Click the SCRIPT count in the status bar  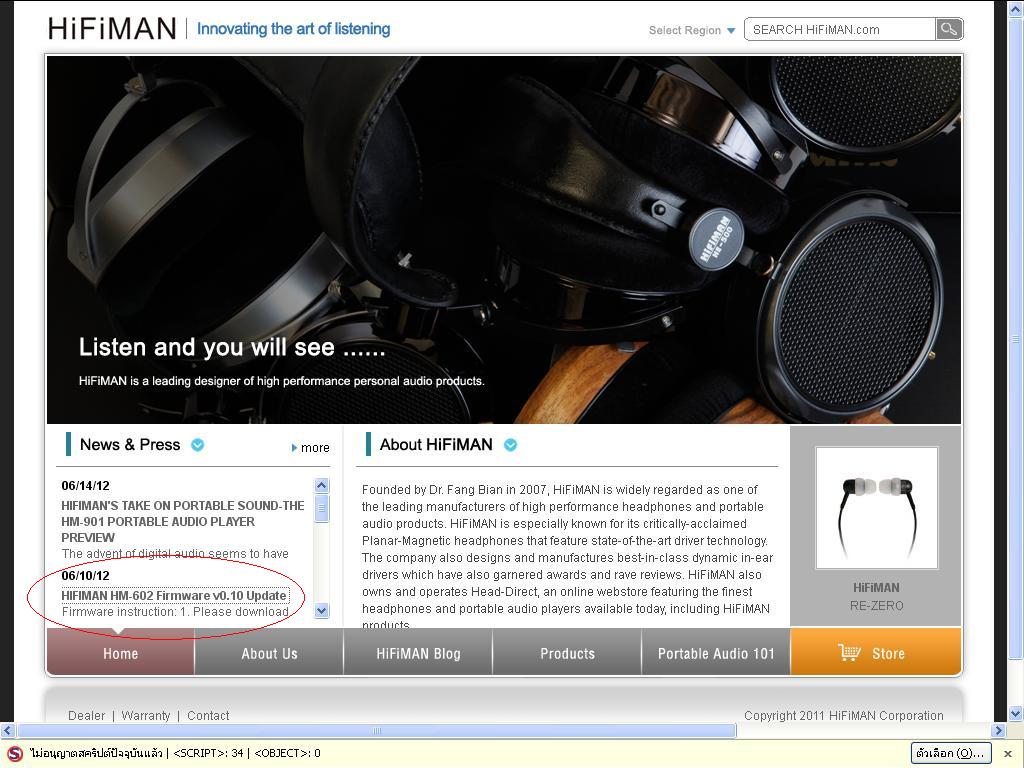(208, 754)
